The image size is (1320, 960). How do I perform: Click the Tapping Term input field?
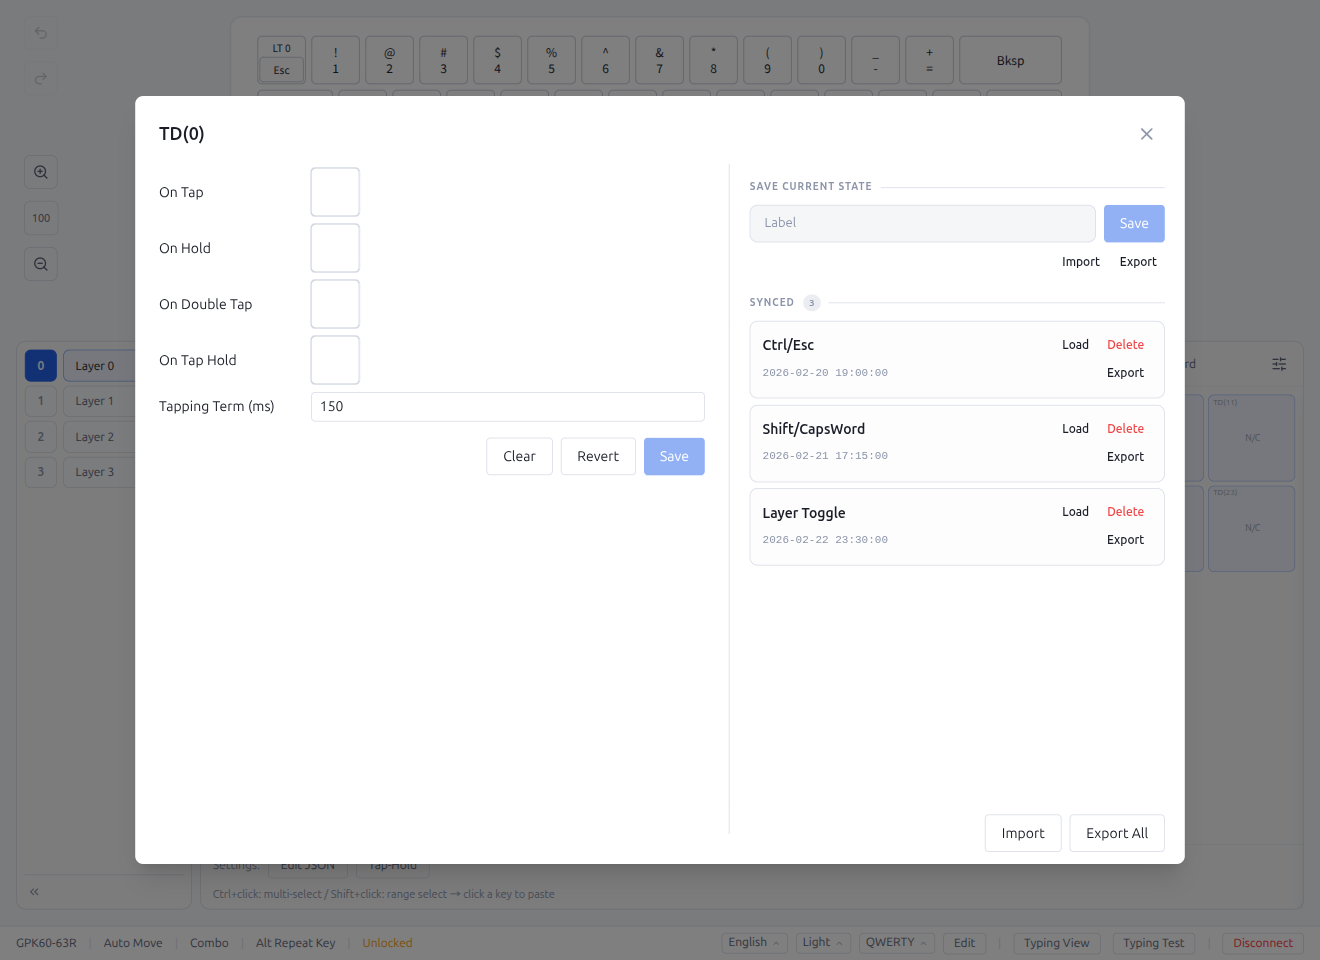[x=508, y=407]
